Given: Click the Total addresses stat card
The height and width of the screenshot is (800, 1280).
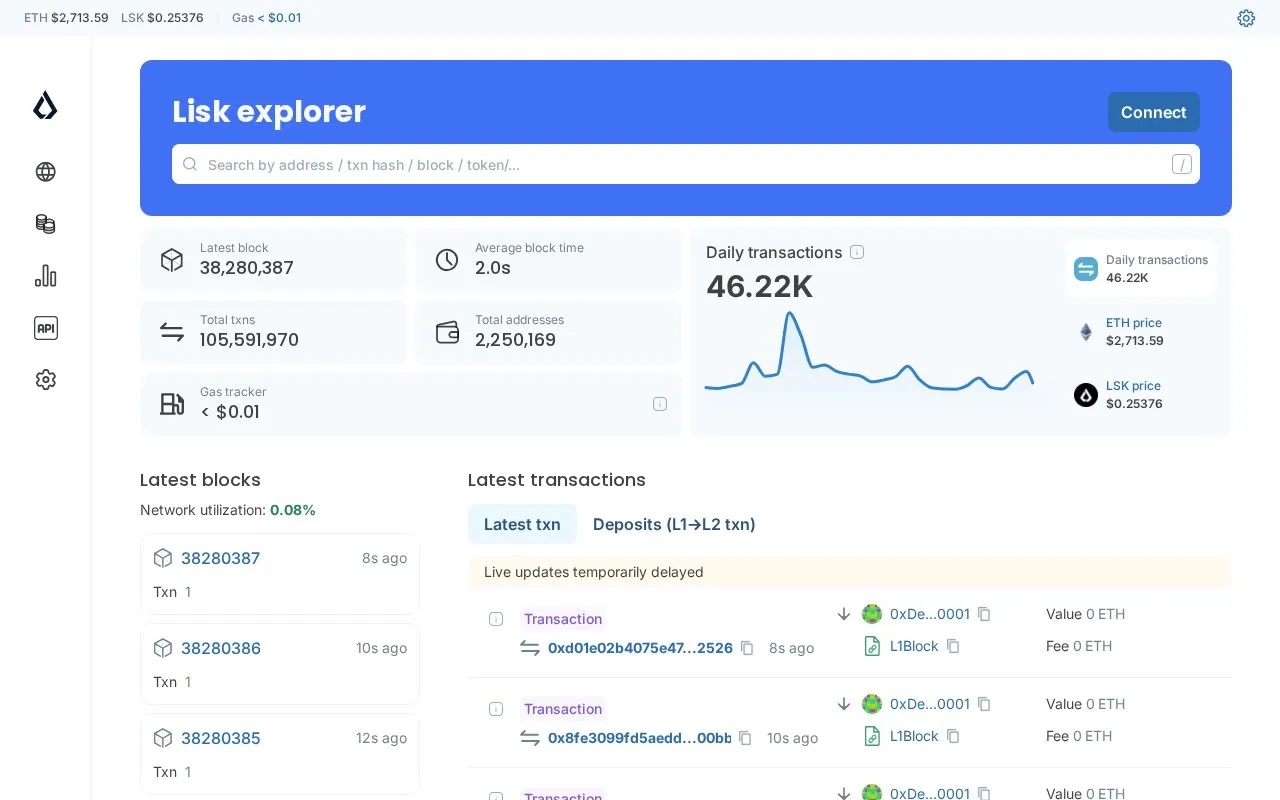Looking at the screenshot, I should click(548, 332).
